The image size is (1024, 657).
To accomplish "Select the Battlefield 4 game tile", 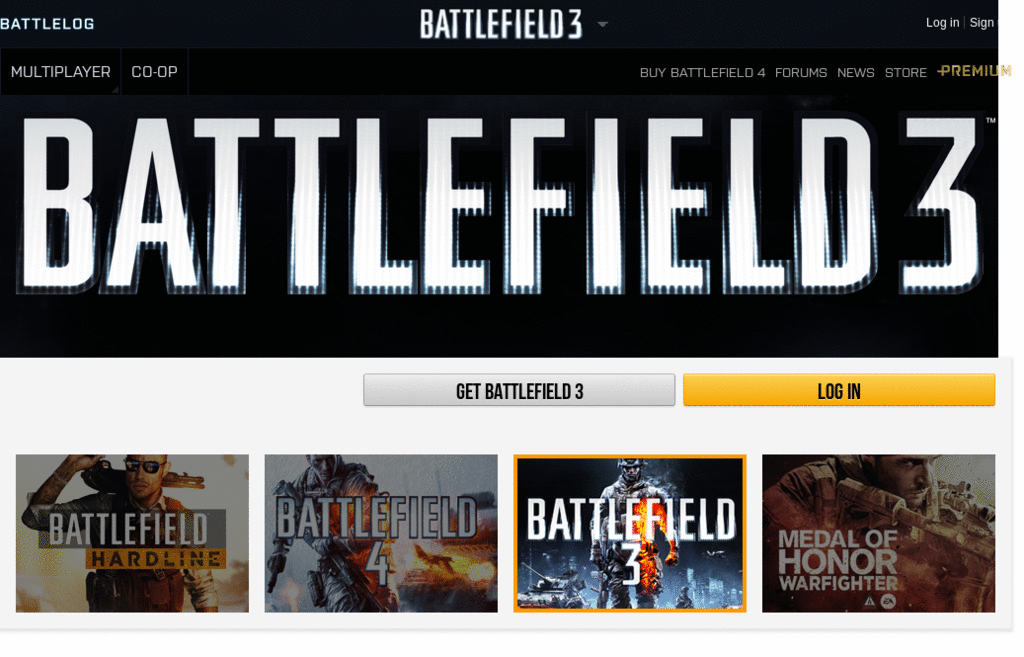I will [x=381, y=534].
